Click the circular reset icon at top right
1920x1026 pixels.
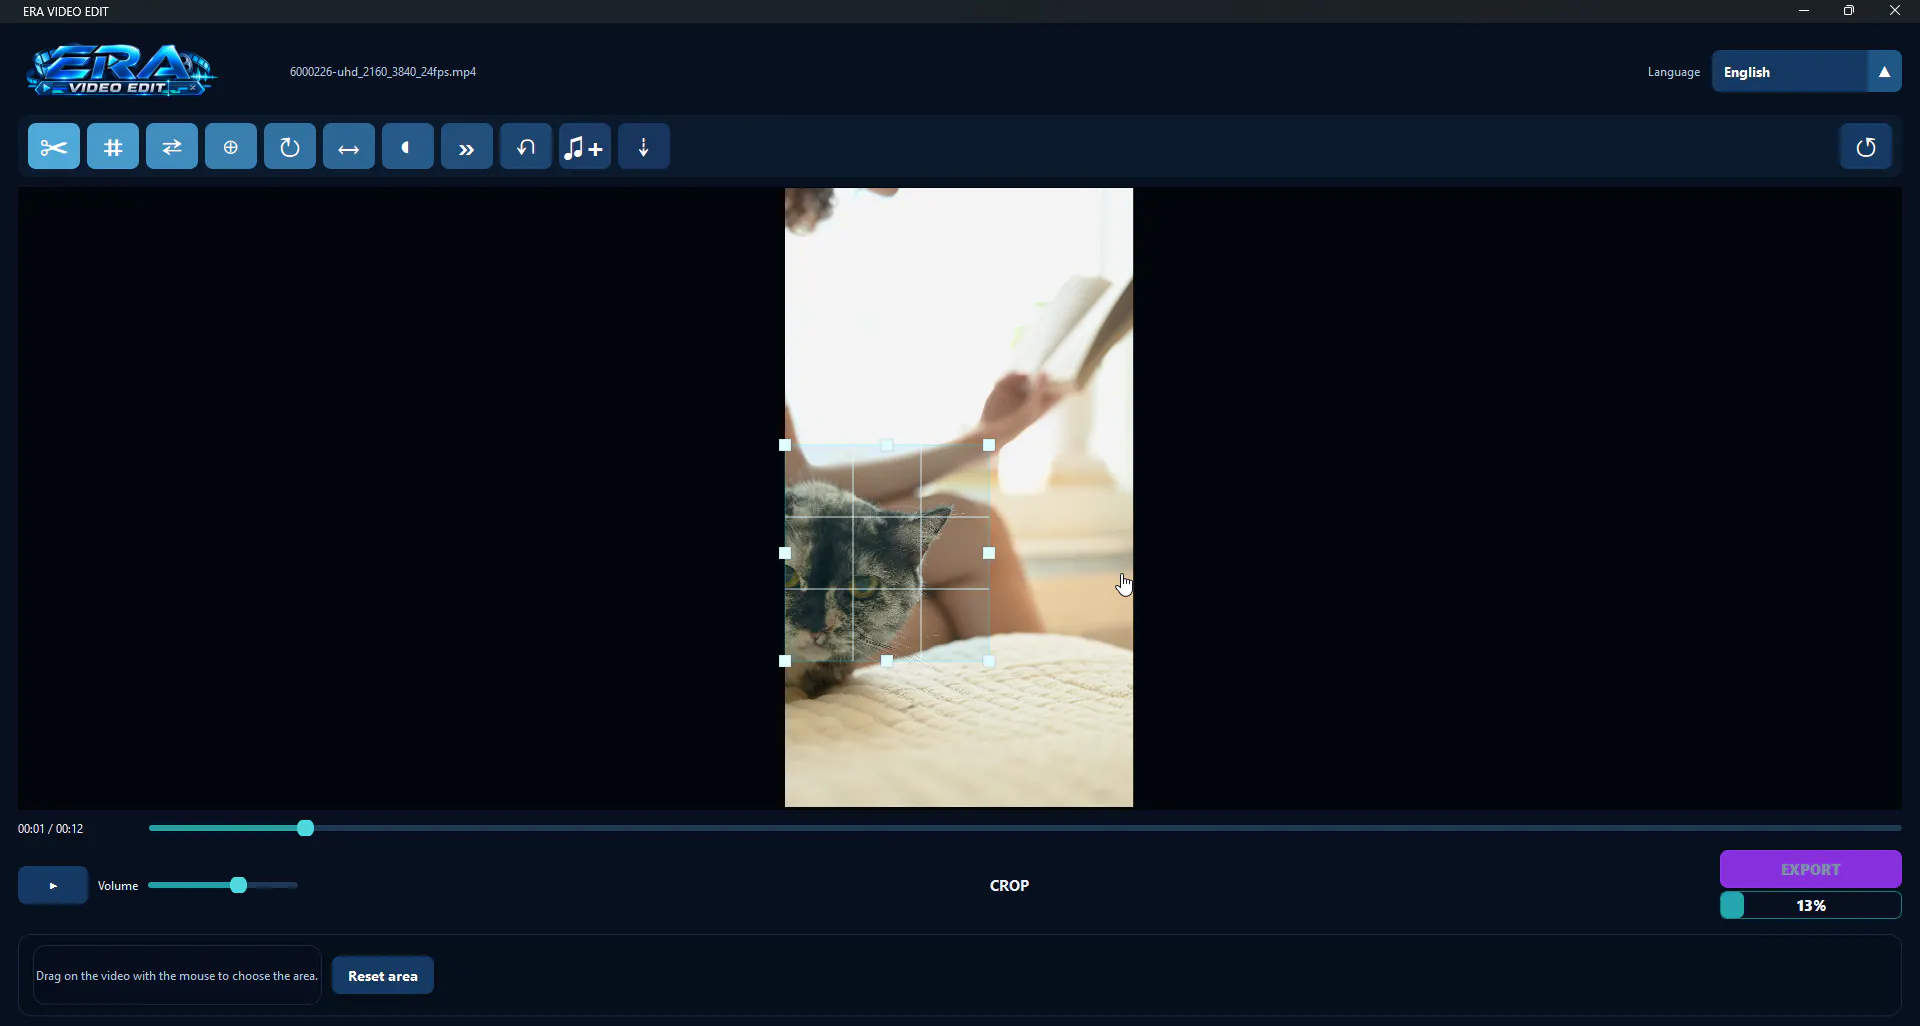click(x=1866, y=147)
